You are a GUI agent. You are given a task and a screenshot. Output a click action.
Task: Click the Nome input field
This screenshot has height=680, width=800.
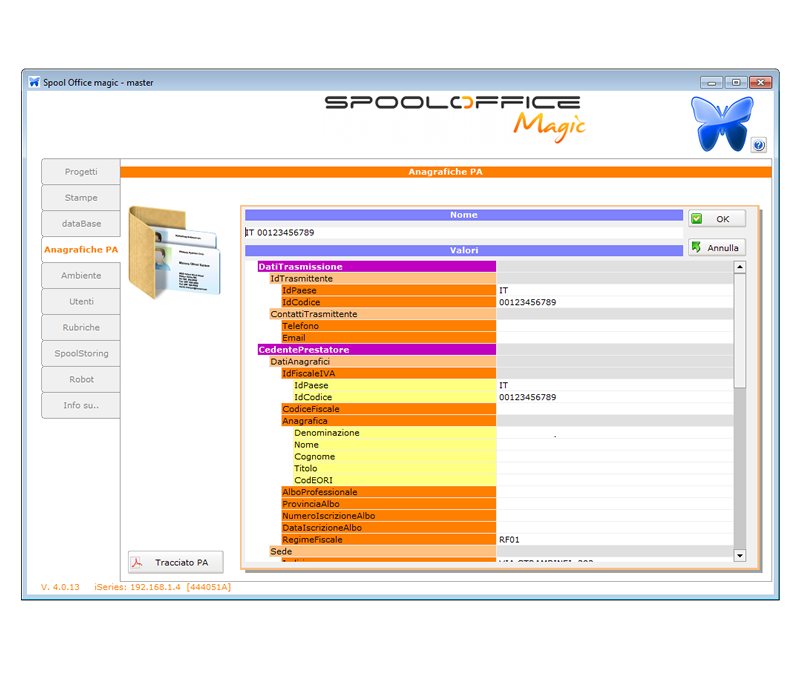tap(464, 233)
